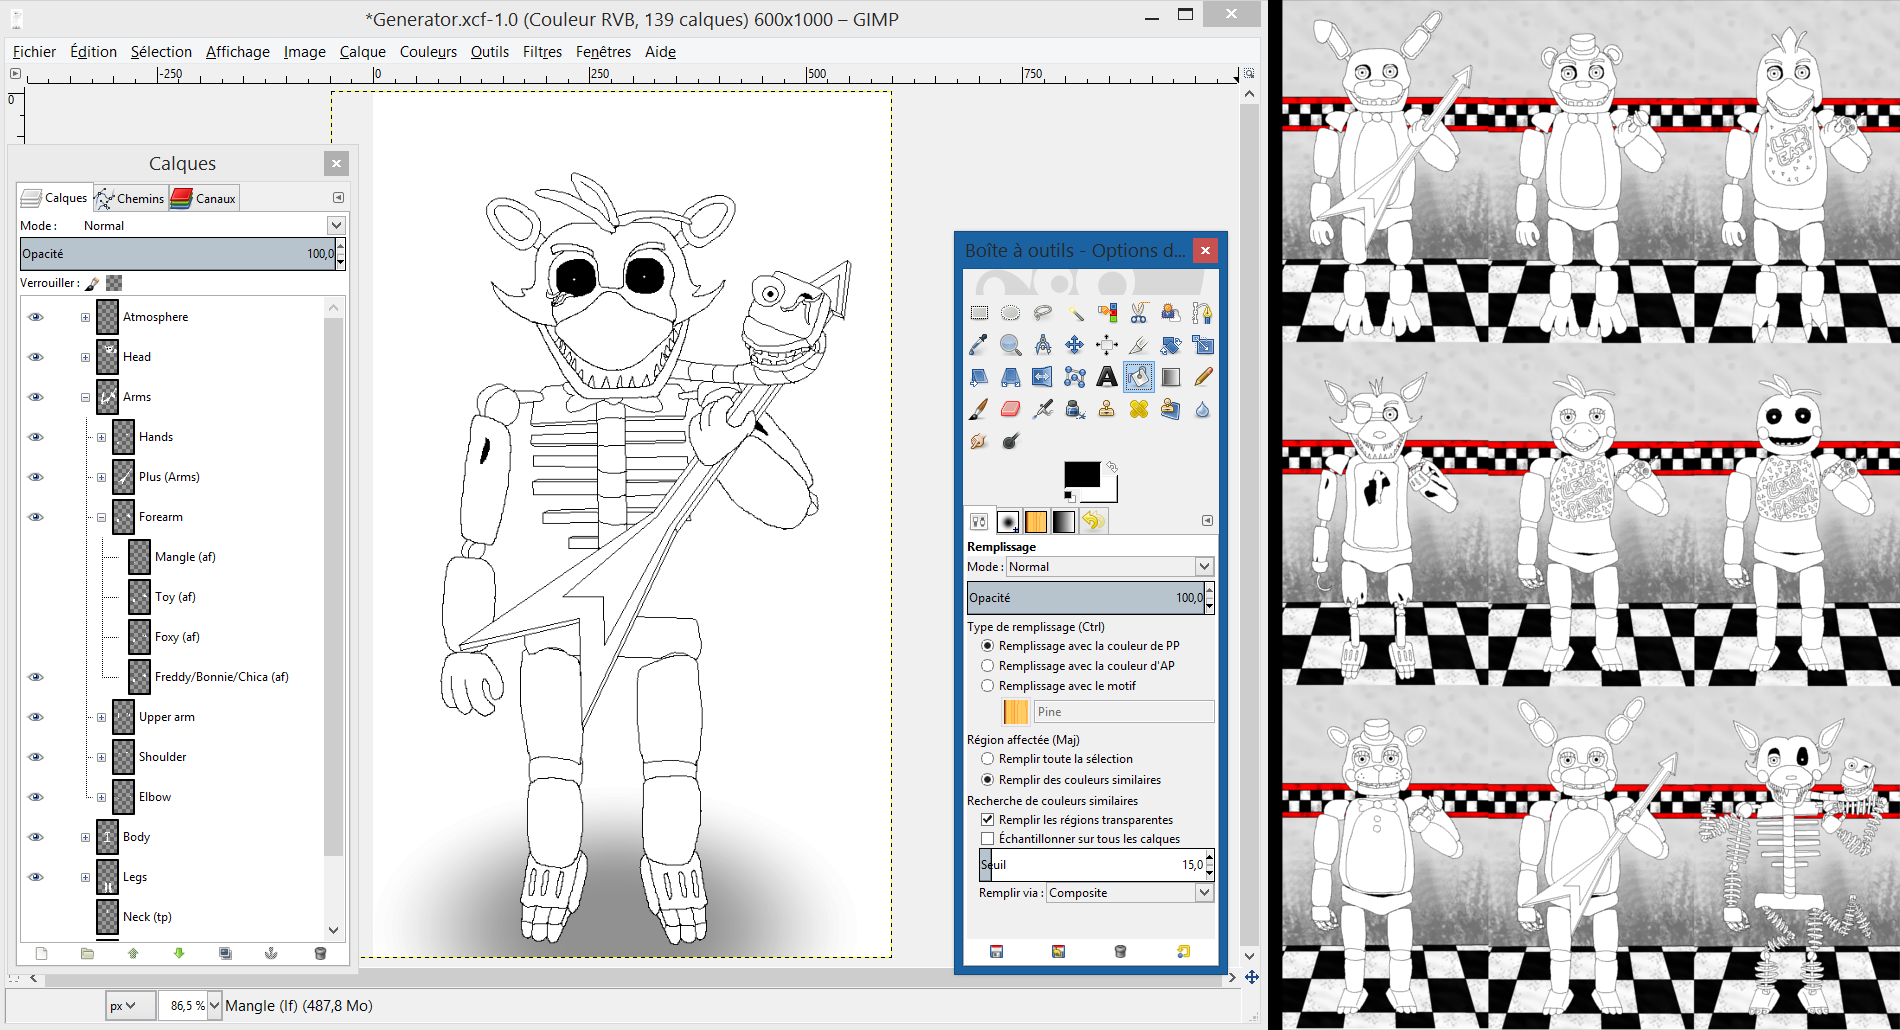Screen dimensions: 1900x1030
Task: Select the Text tool
Action: (1107, 377)
